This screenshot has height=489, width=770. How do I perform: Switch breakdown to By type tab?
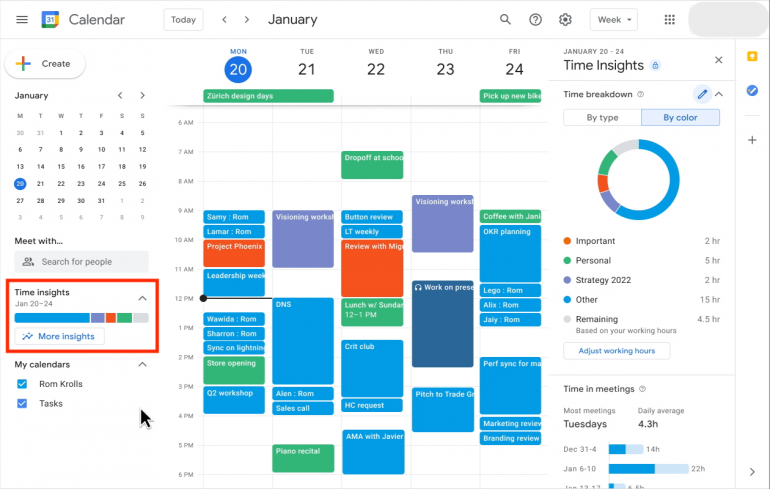point(602,117)
